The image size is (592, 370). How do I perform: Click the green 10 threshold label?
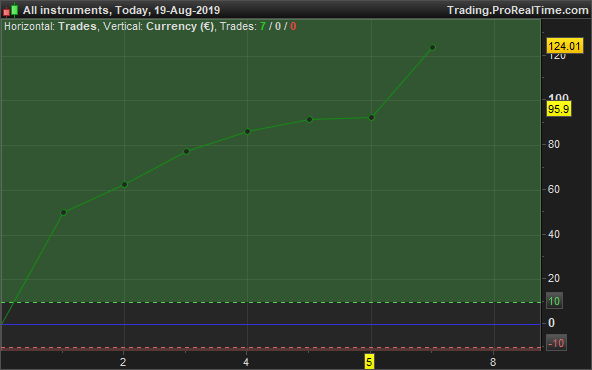[x=554, y=301]
